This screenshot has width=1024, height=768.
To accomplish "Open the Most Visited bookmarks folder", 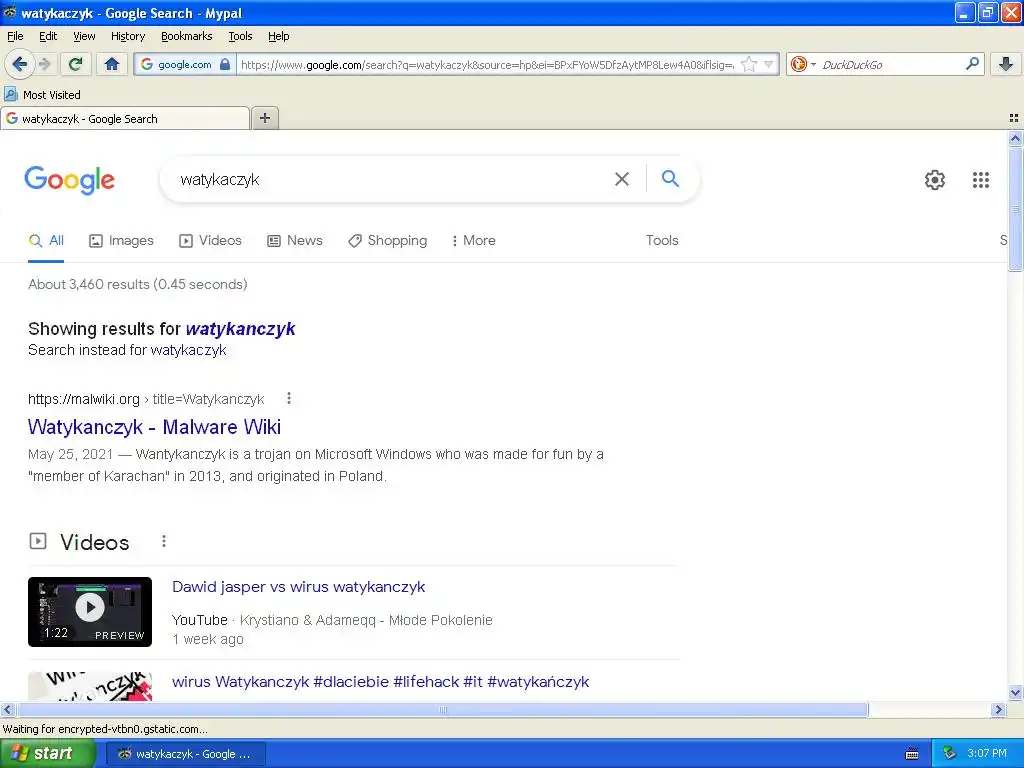I will (42, 95).
